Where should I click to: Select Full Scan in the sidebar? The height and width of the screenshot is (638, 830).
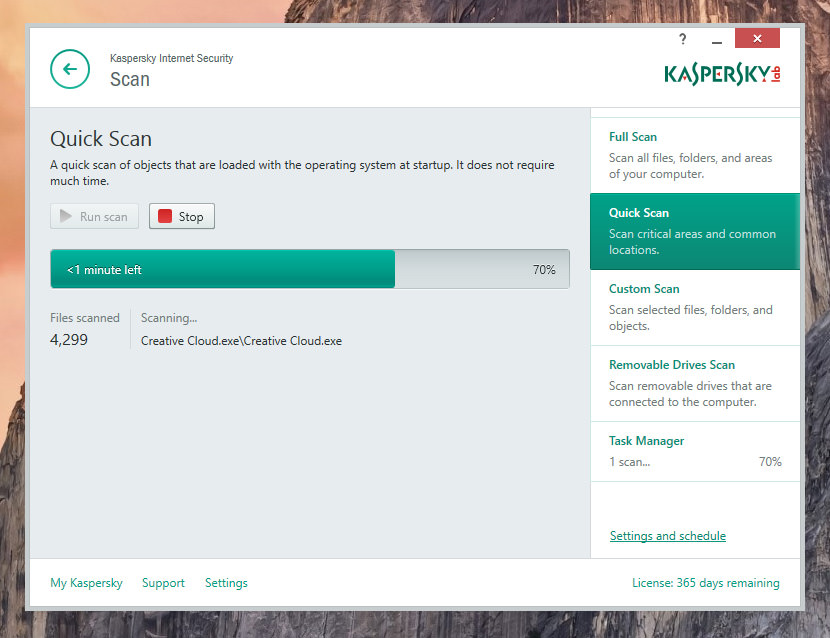pos(695,155)
